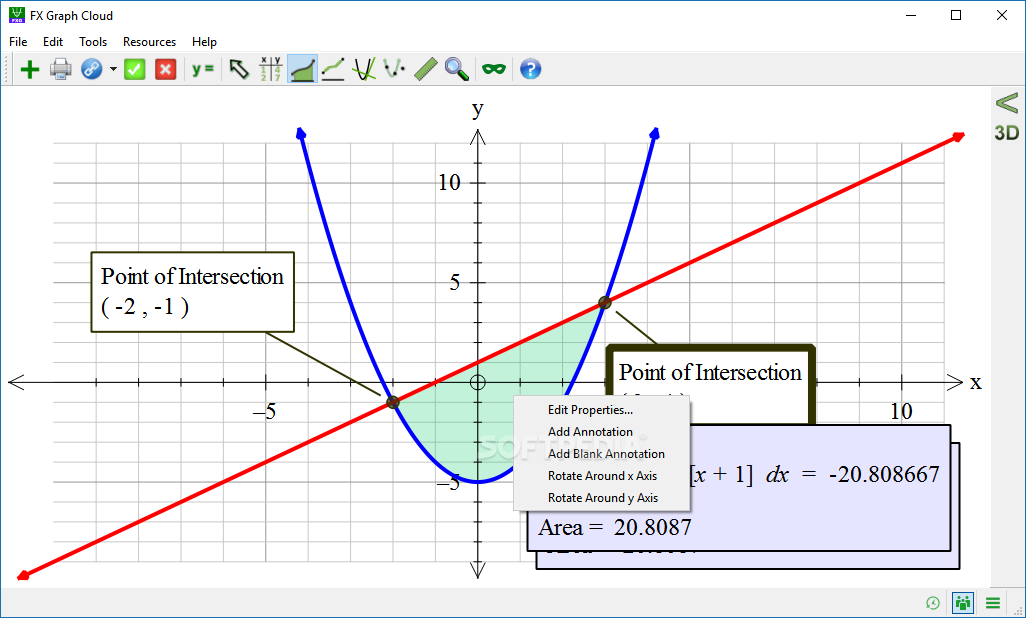Image resolution: width=1026 pixels, height=618 pixels.
Task: Select the magnifying glass zoom tool
Action: pos(457,69)
